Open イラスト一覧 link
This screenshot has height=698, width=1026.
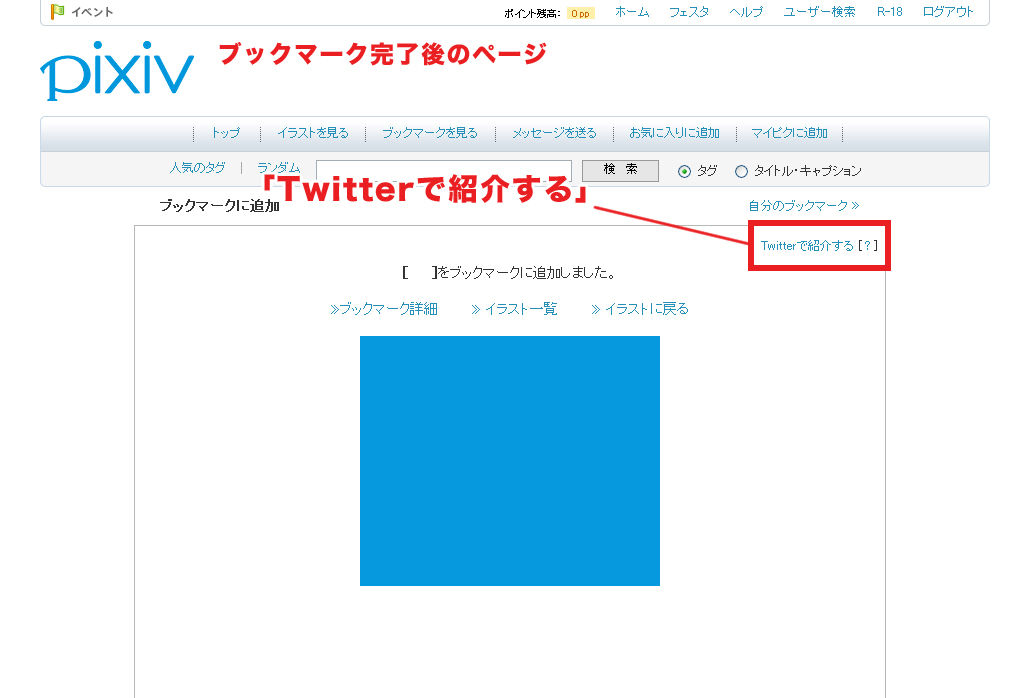pos(514,309)
